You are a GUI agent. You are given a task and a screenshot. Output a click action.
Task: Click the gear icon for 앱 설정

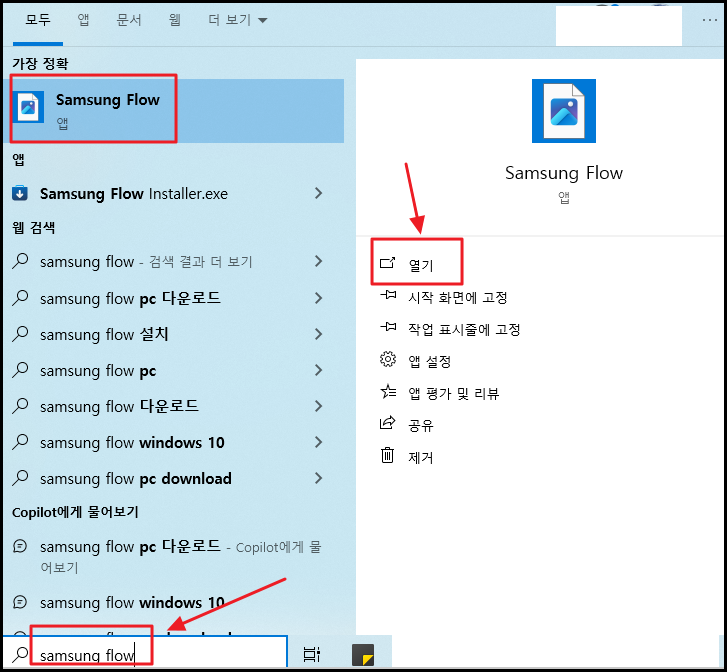(x=388, y=359)
